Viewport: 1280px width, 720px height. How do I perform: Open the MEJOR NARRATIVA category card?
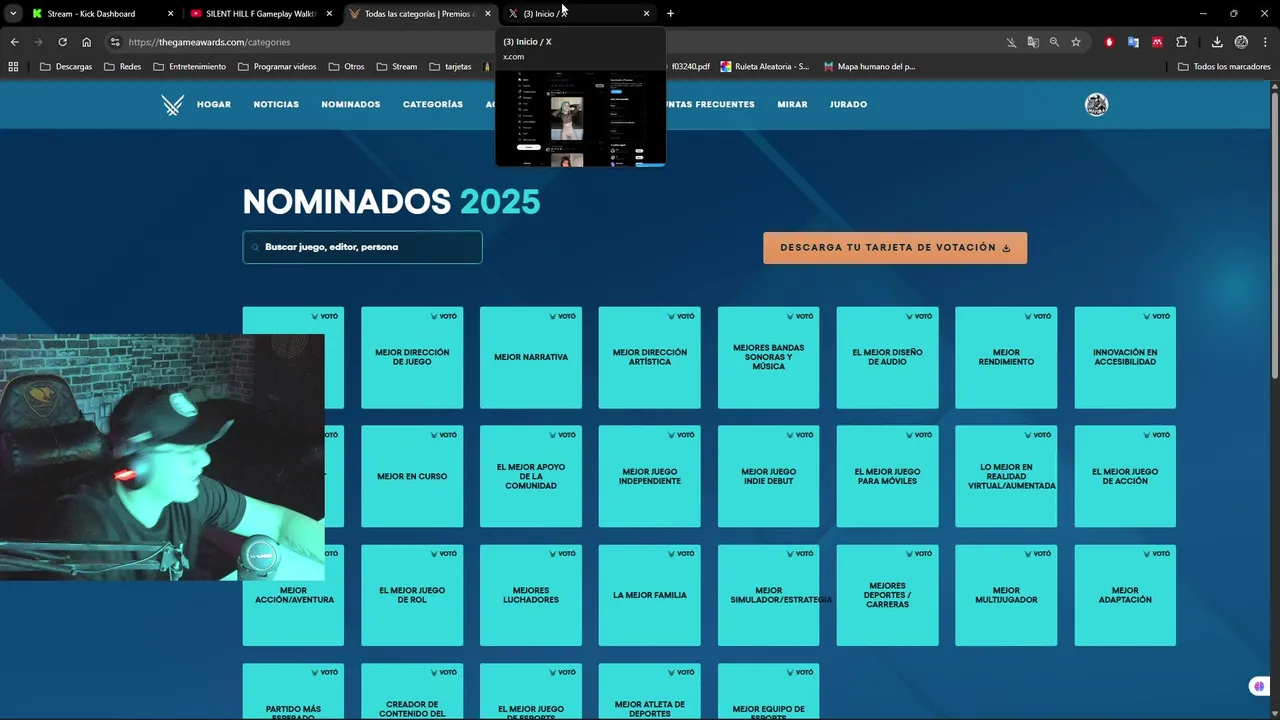[x=531, y=358]
